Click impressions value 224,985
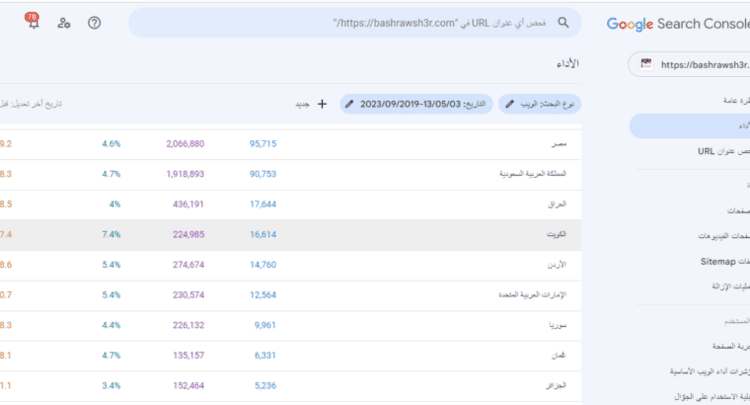750x405 pixels. pyautogui.click(x=188, y=234)
